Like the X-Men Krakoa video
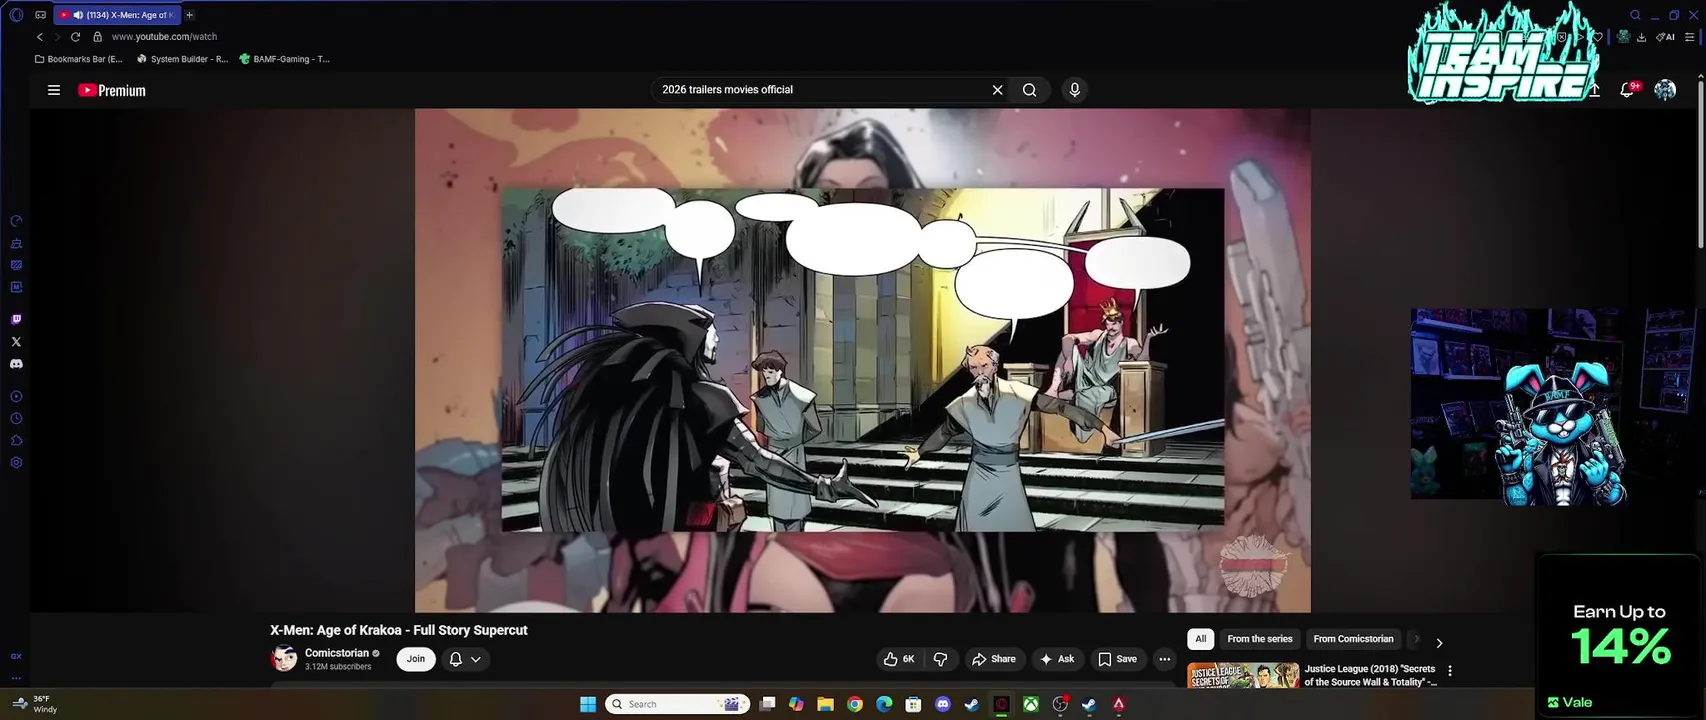Viewport: 1706px width, 720px height. click(x=899, y=659)
